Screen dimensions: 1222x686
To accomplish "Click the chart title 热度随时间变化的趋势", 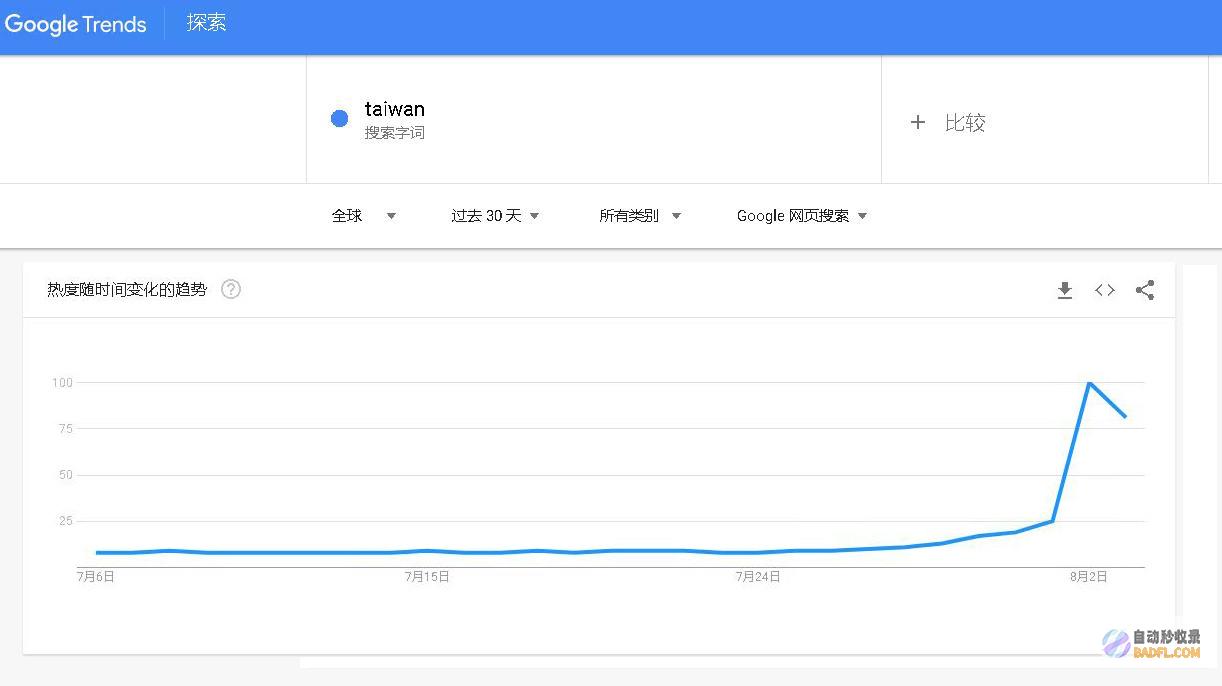I will [x=127, y=289].
